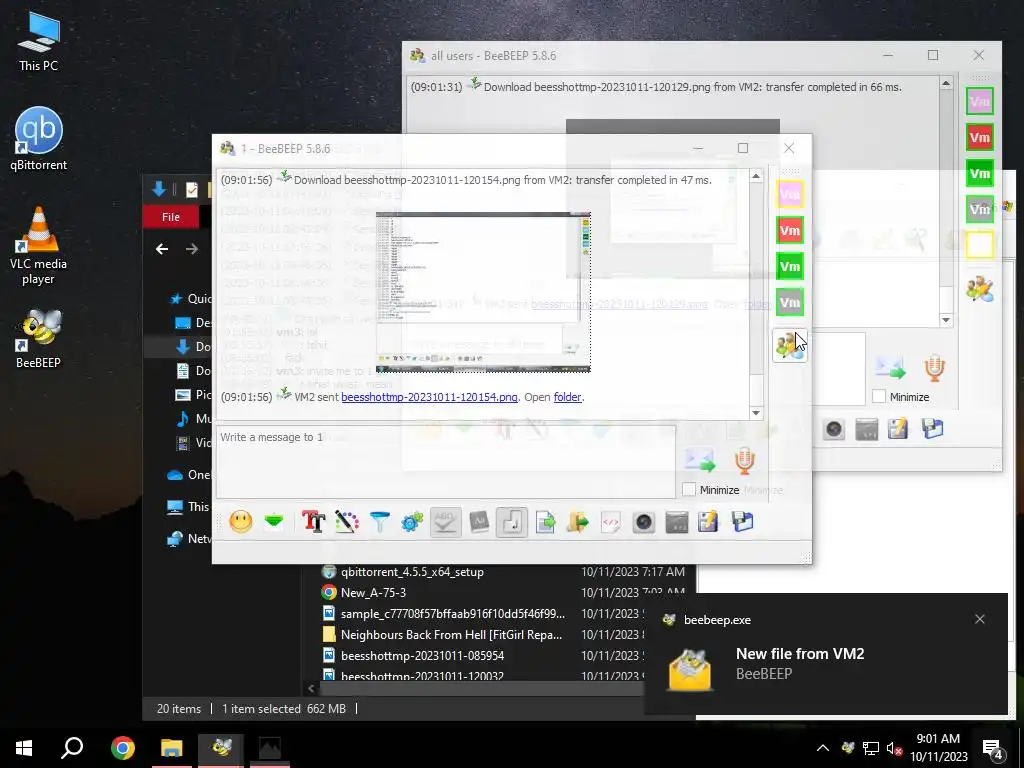Open qBittorrent desktop shortcut
This screenshot has height=768, width=1024.
(x=39, y=138)
